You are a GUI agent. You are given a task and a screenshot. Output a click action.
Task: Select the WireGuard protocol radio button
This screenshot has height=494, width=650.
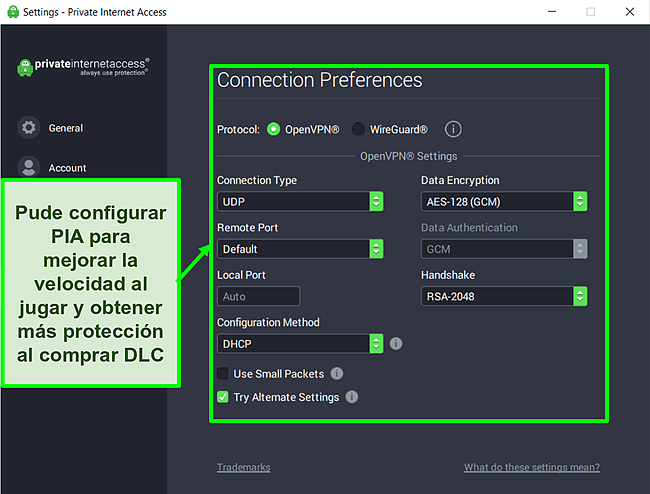click(358, 129)
